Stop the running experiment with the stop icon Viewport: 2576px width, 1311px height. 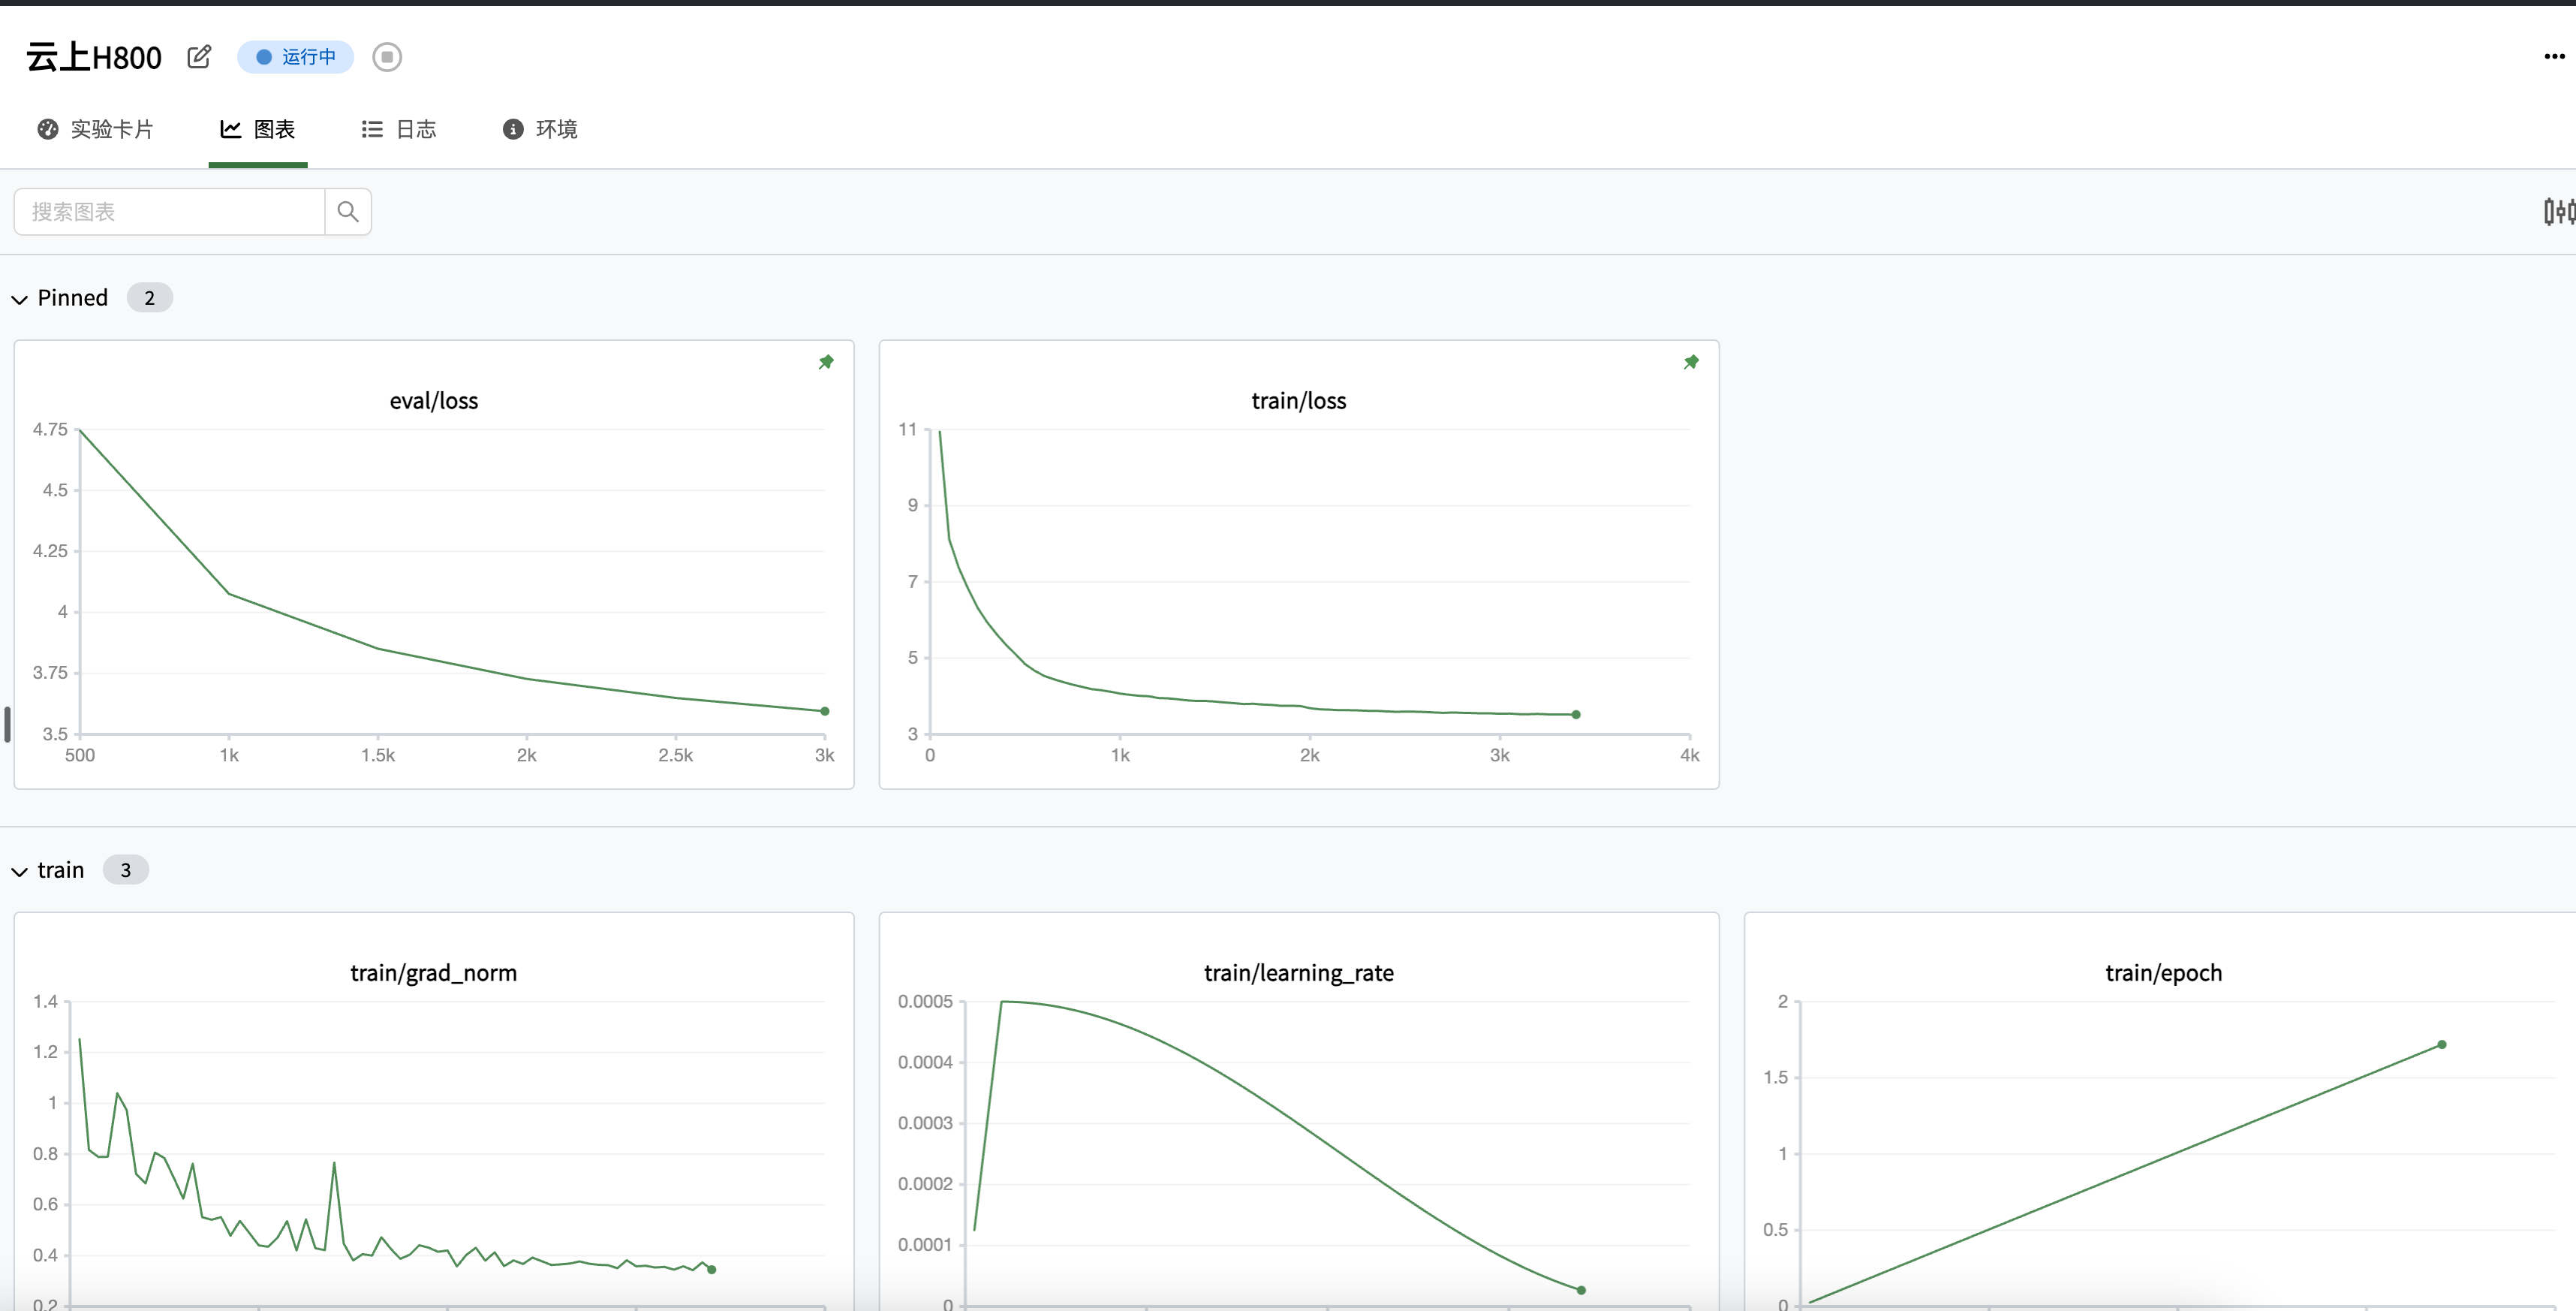coord(387,57)
